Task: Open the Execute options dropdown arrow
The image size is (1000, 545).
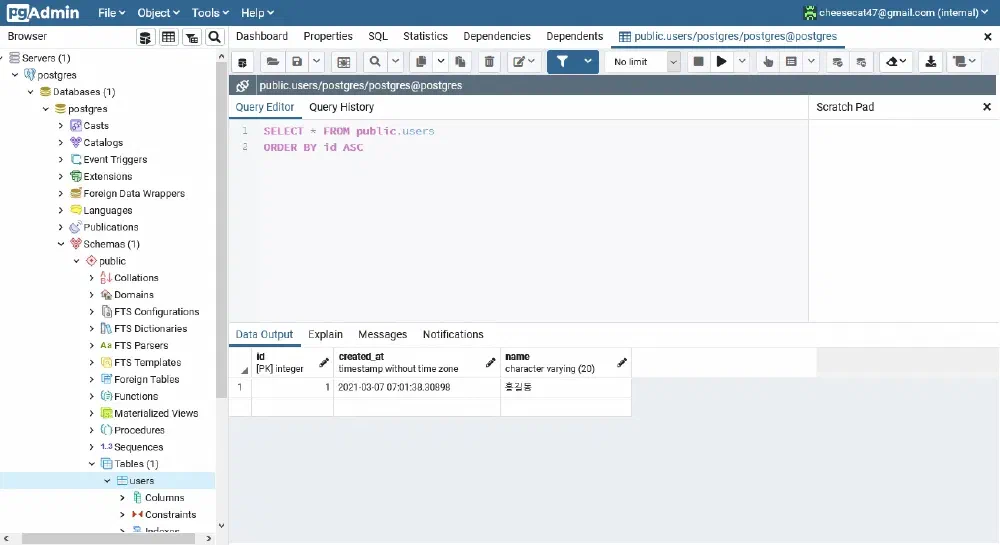Action: coord(742,62)
